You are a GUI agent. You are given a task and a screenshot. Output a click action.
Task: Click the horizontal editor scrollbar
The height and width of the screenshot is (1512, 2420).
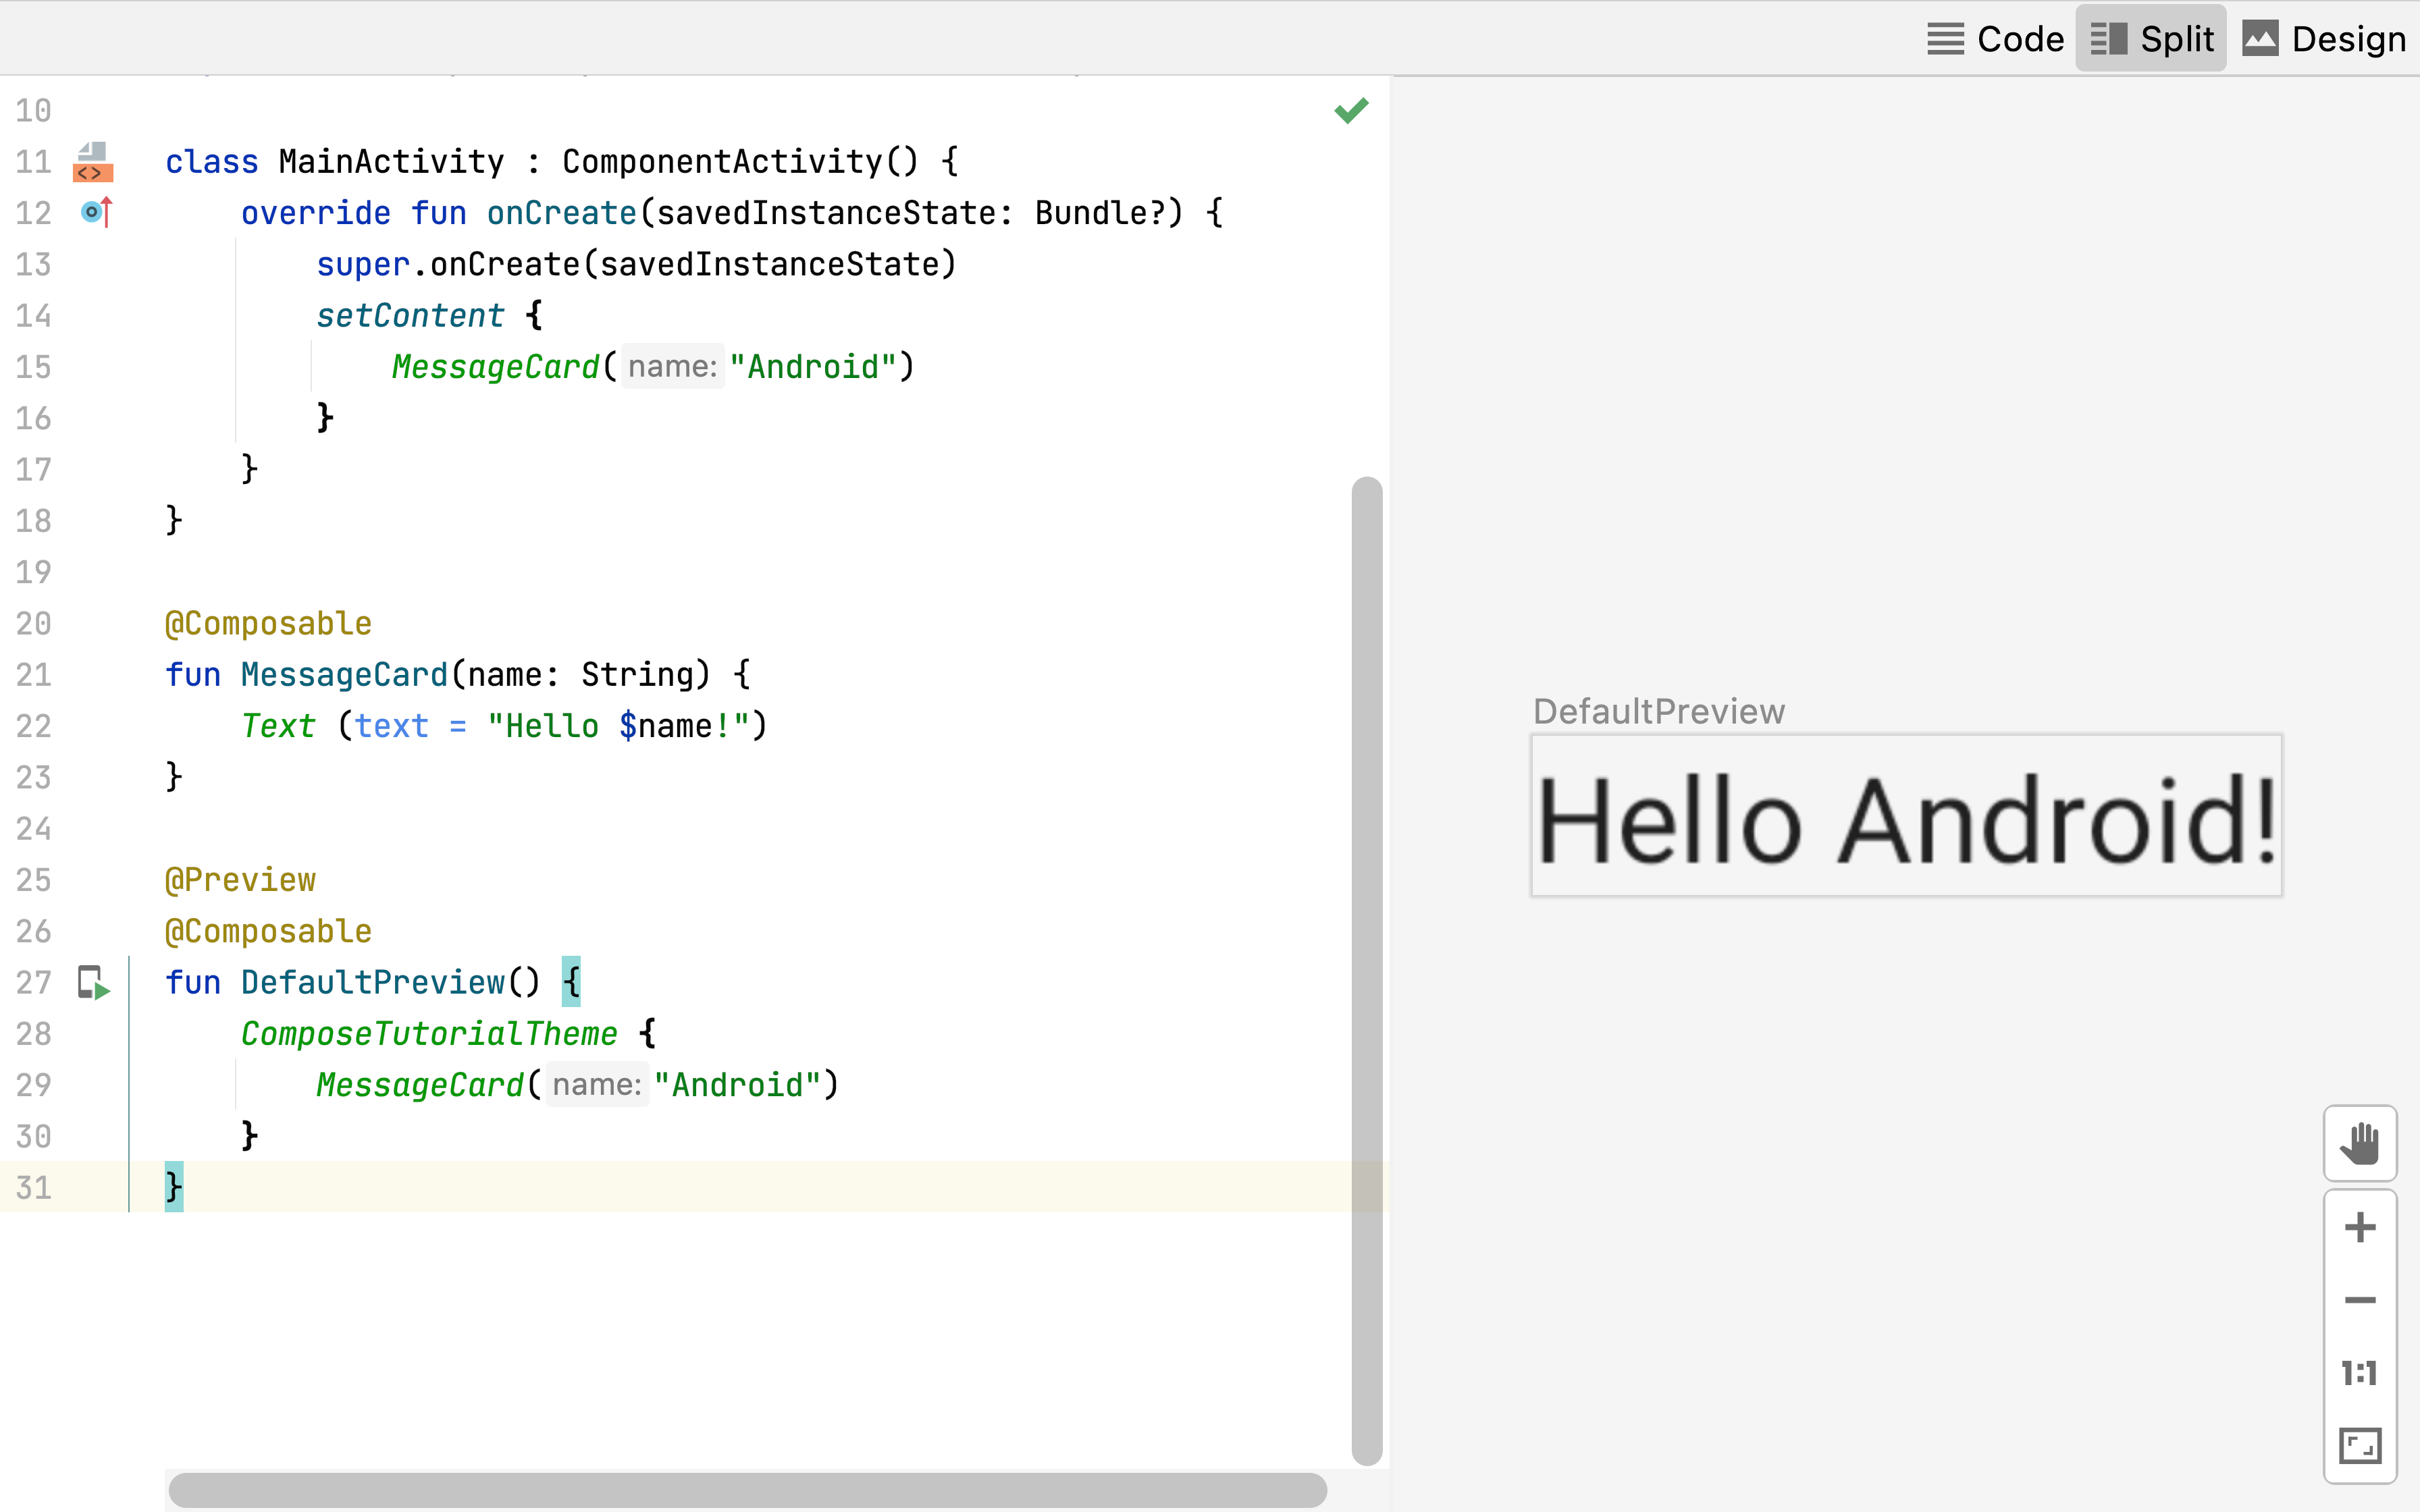coord(747,1490)
